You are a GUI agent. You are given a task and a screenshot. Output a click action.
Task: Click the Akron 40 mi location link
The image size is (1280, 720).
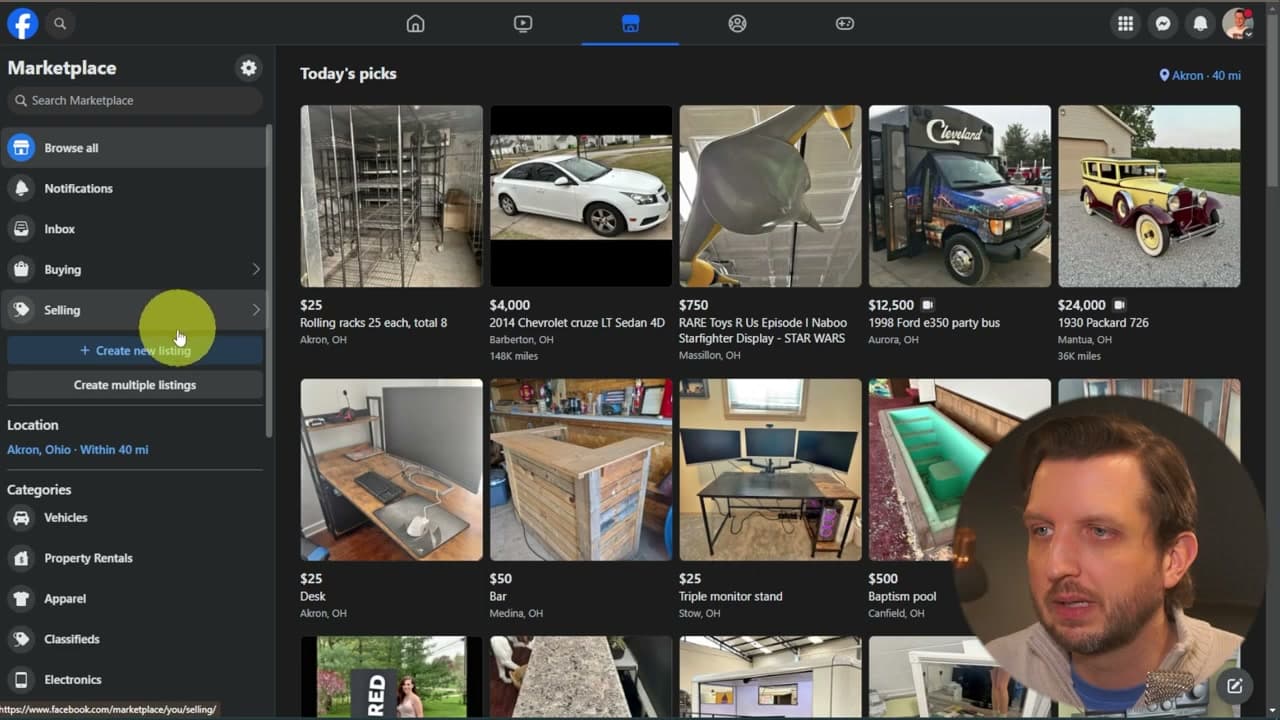pos(1200,76)
